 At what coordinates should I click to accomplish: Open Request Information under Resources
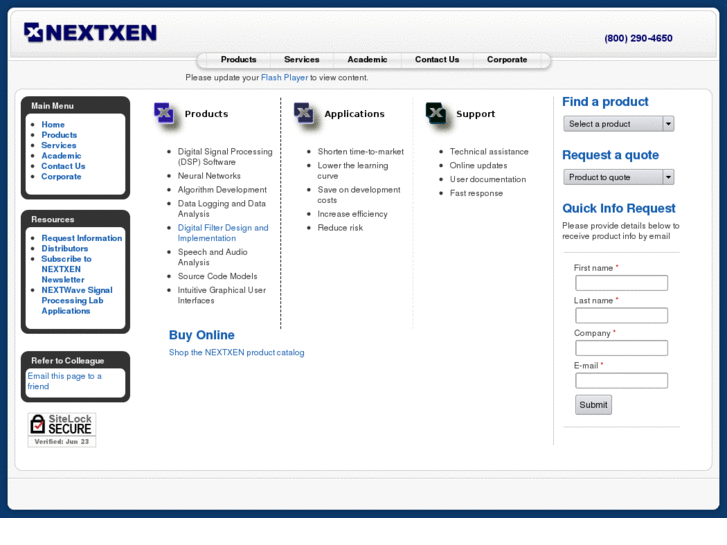coord(82,238)
